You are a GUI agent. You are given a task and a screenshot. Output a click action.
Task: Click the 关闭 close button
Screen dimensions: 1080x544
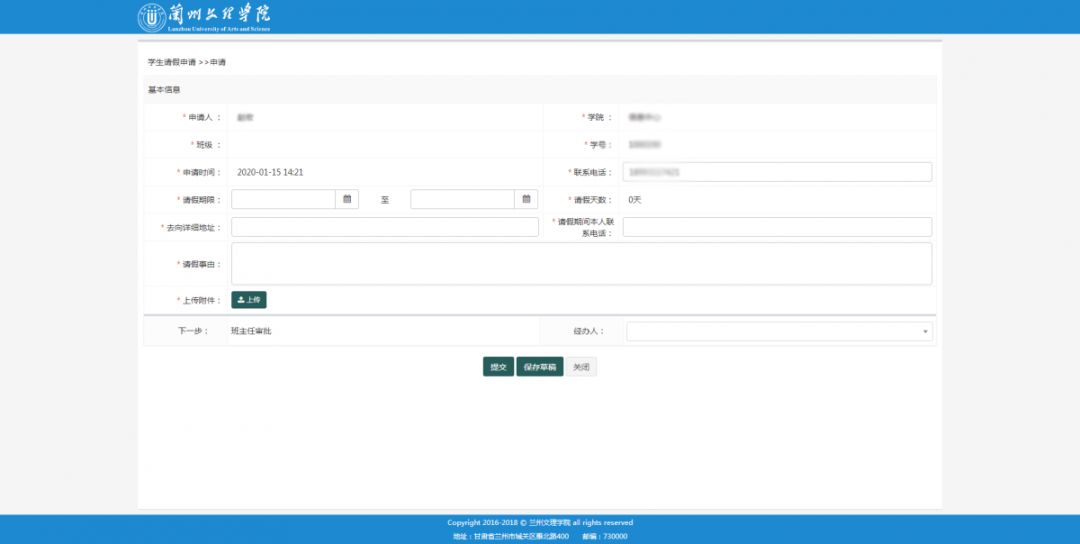(x=581, y=367)
